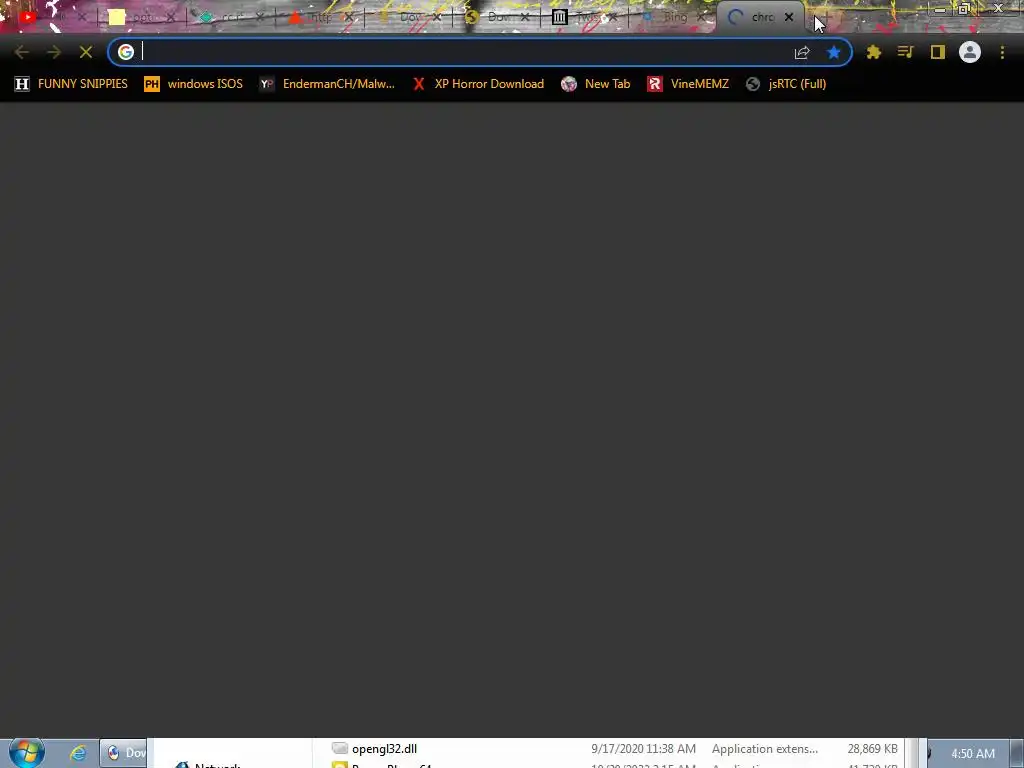Click the stop loading X button

86,52
